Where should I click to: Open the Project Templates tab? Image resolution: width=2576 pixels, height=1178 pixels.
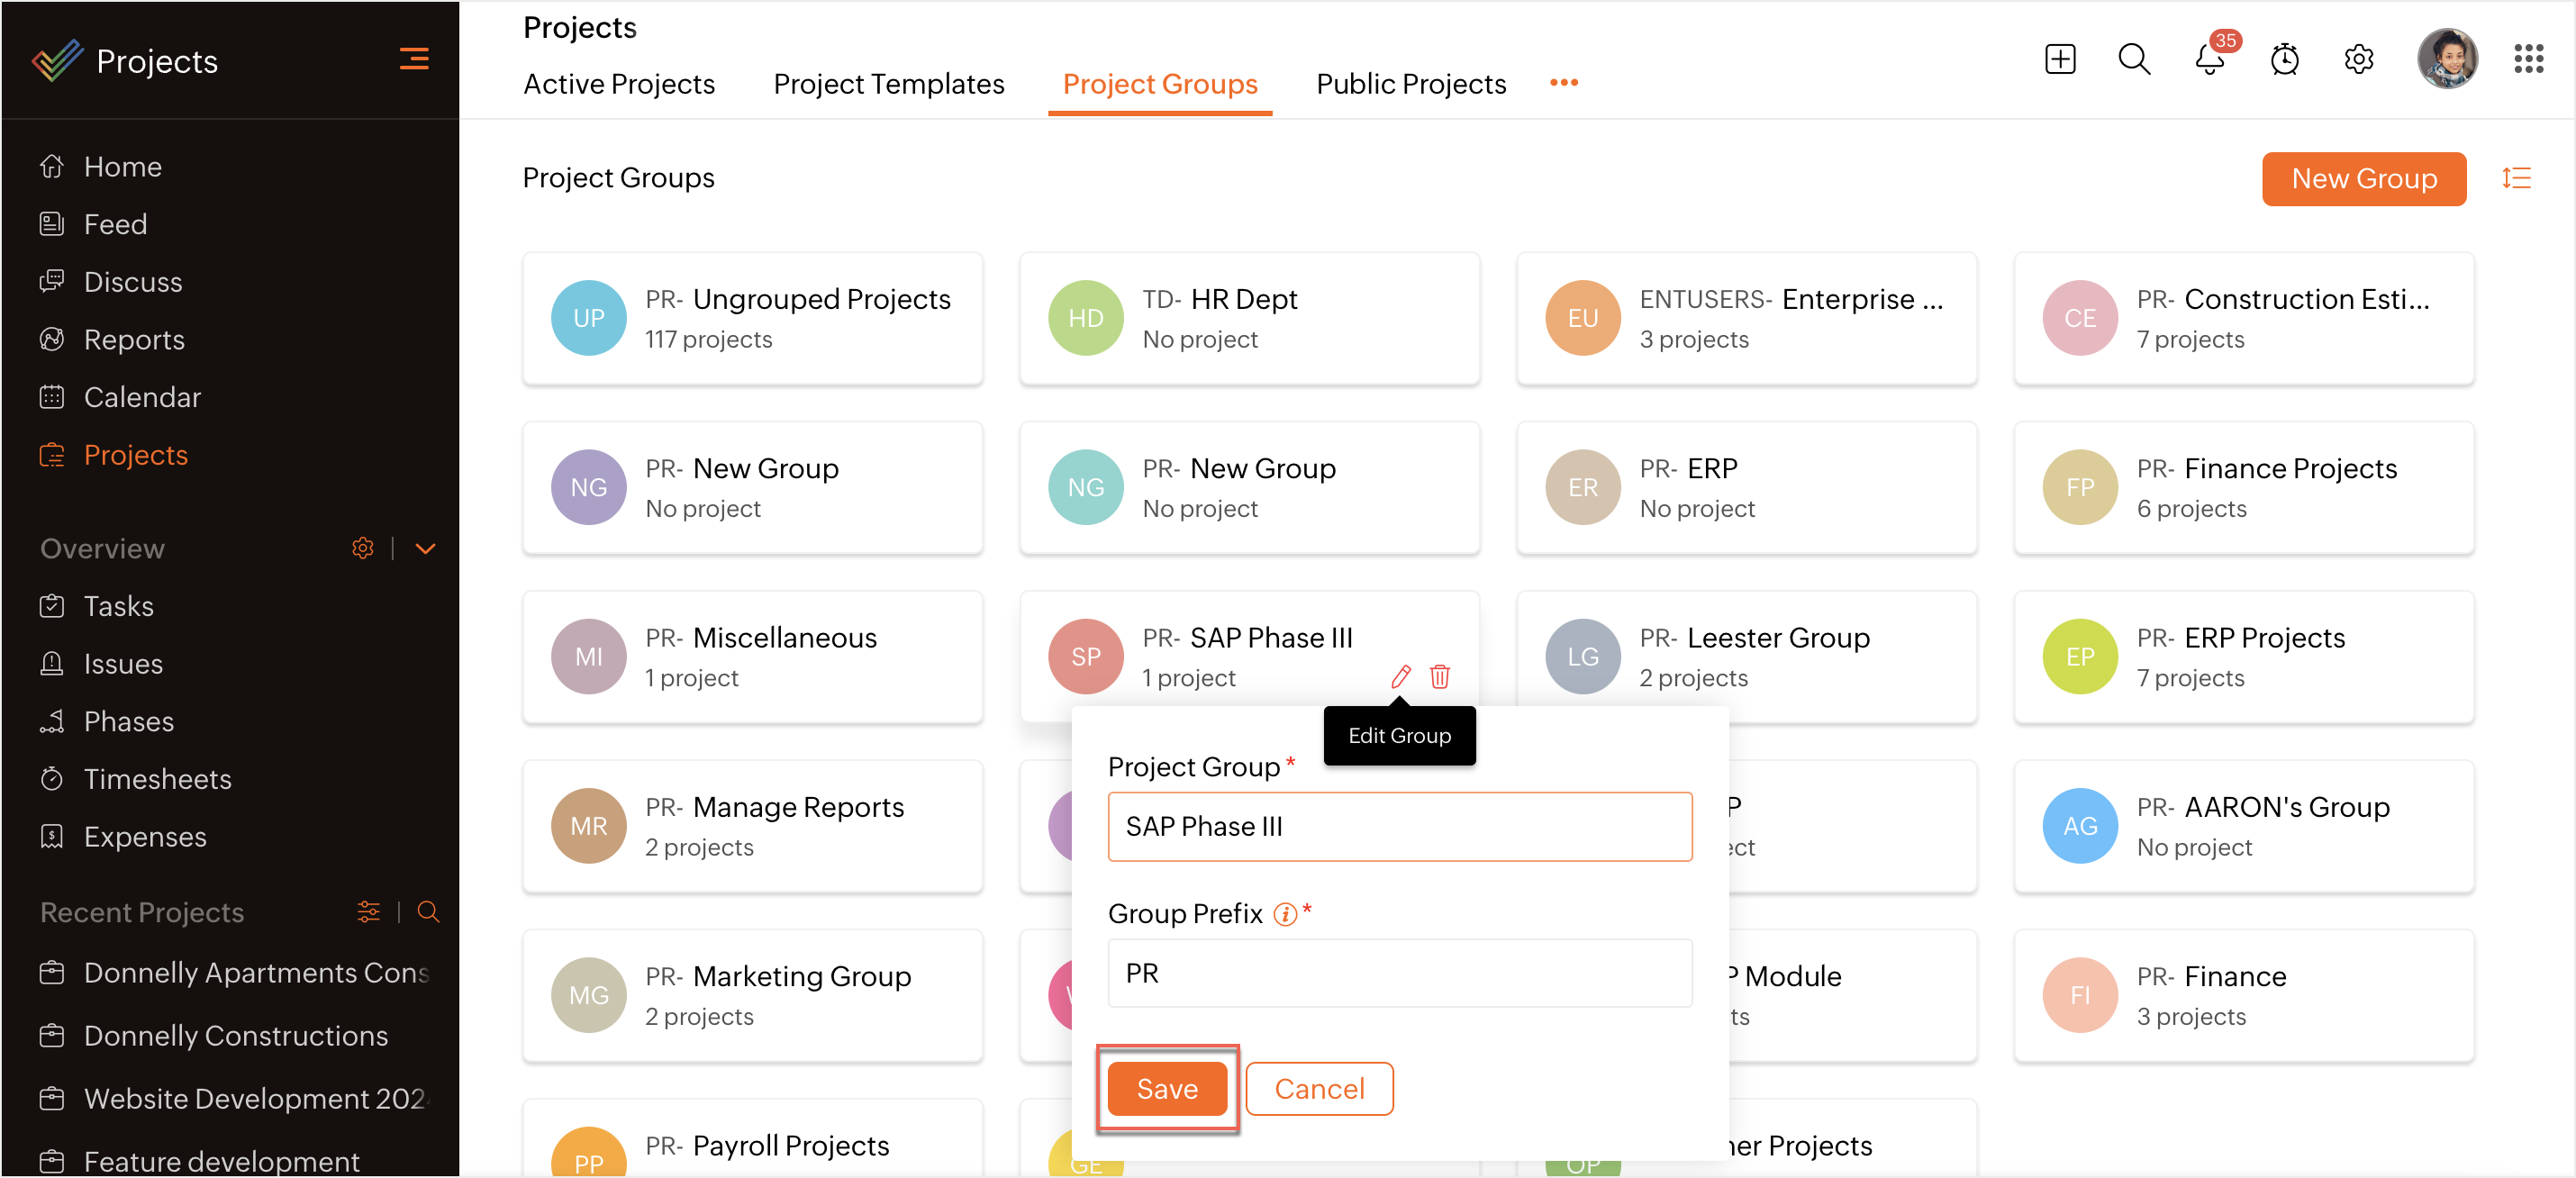point(888,84)
